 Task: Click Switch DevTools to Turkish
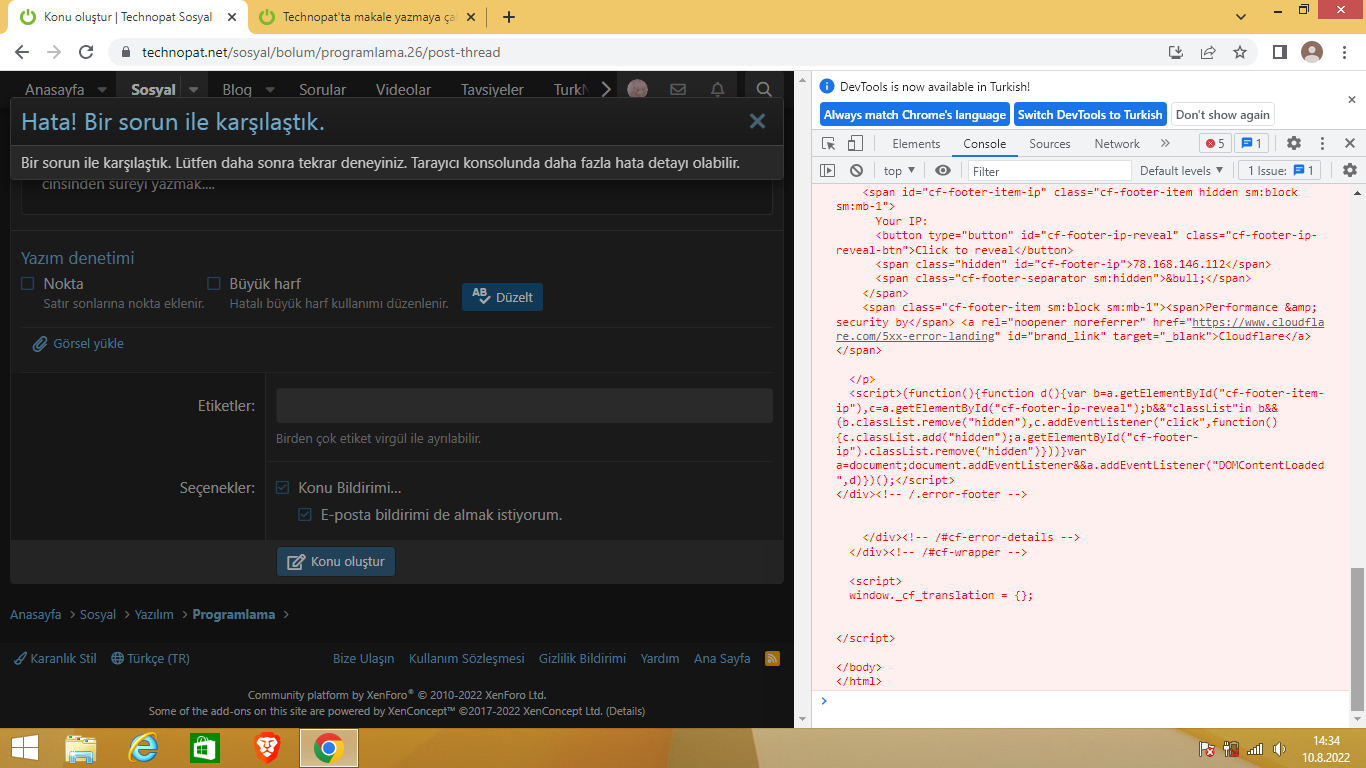(1090, 115)
